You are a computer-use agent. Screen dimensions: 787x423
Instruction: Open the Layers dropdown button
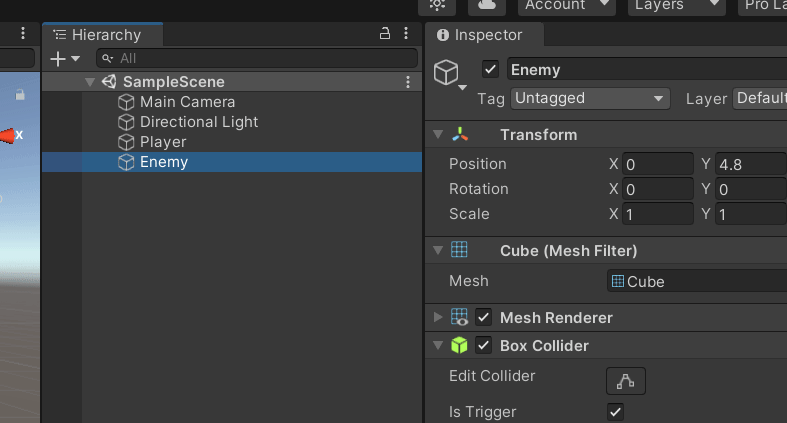[x=676, y=5]
